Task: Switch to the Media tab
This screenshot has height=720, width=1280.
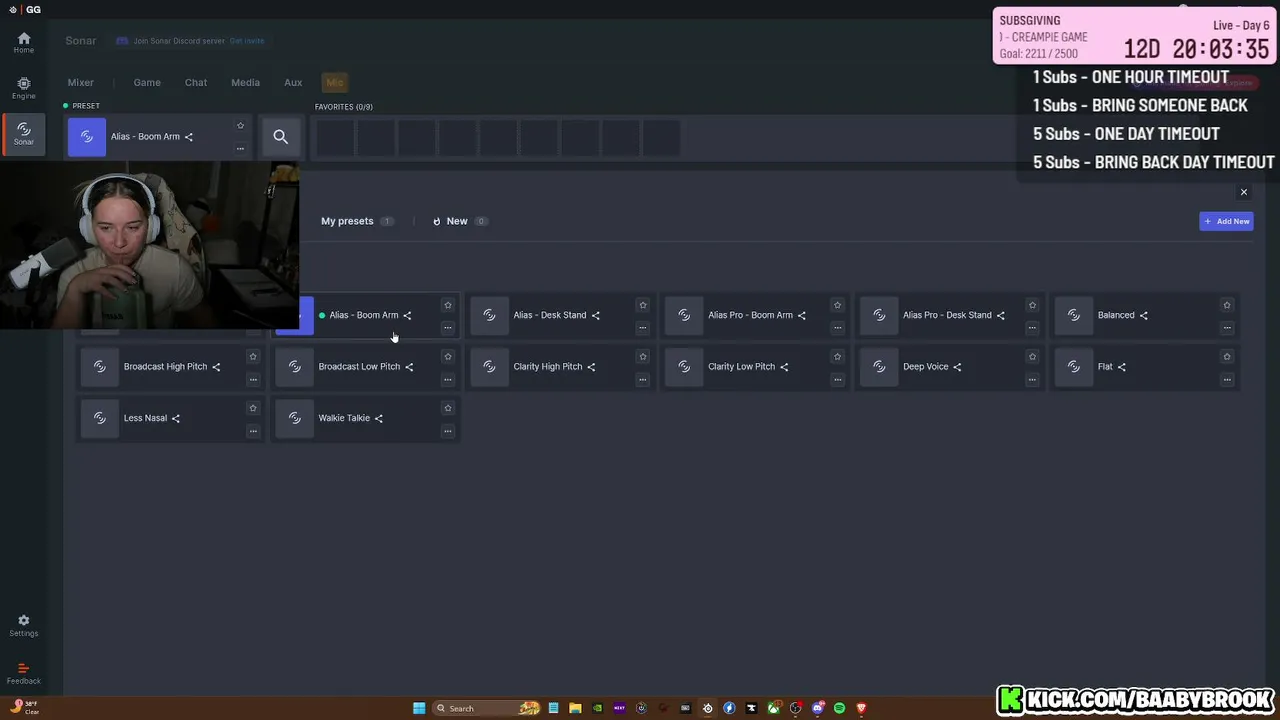Action: [x=245, y=83]
